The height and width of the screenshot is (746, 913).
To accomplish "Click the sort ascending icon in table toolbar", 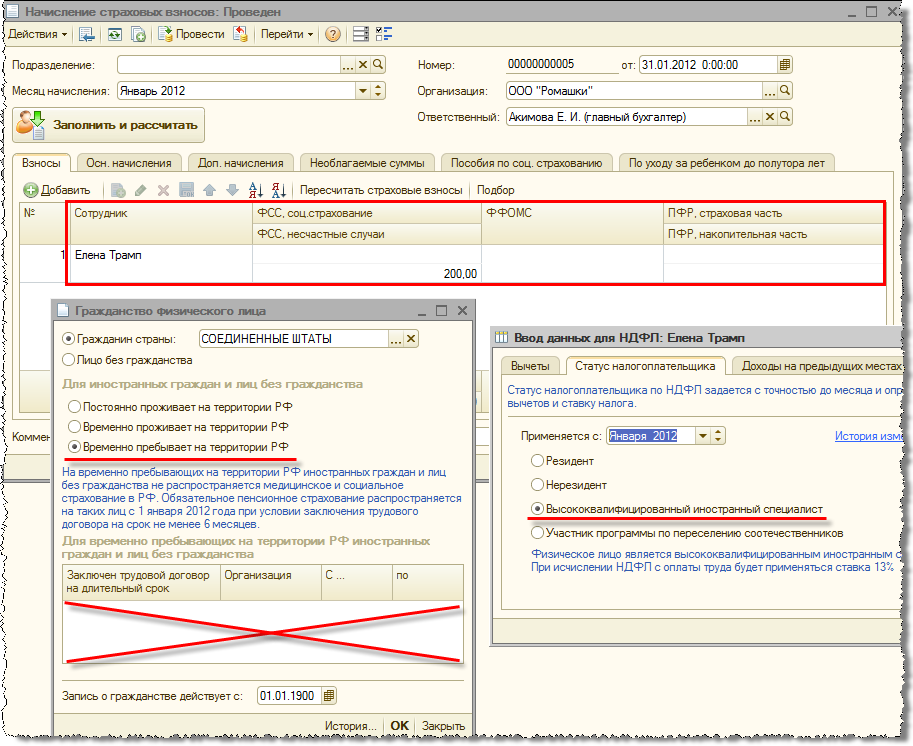I will click(255, 190).
